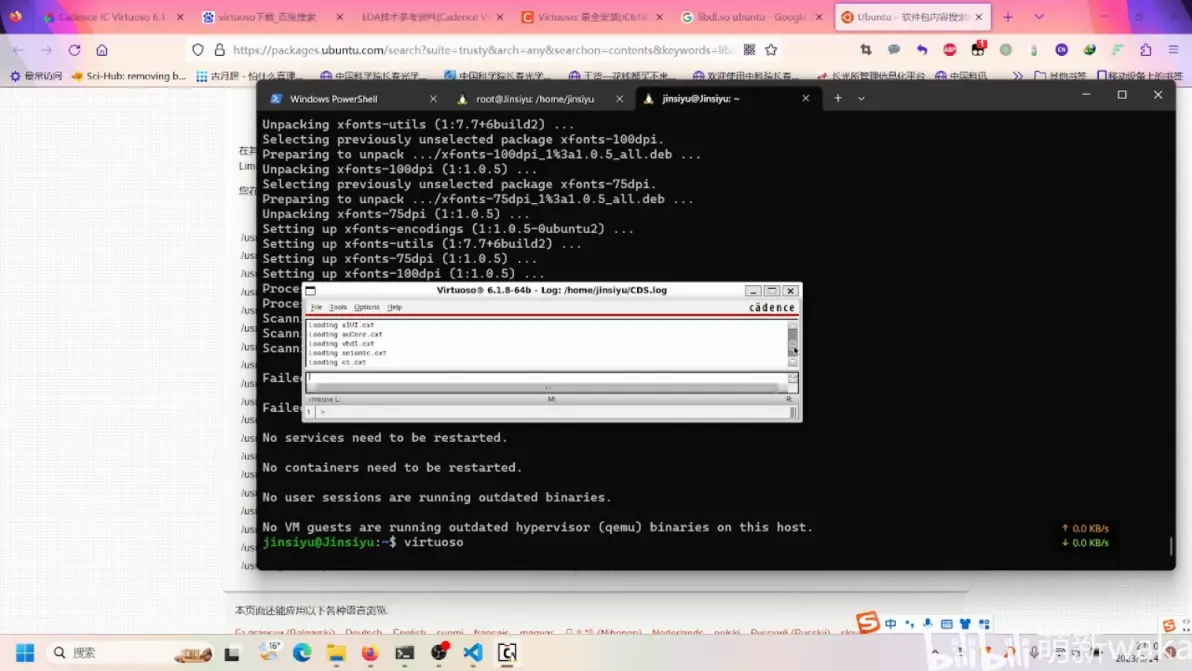Close the jinsiyu@Jinsiyu terminal tab
1192x671 pixels.
point(806,98)
